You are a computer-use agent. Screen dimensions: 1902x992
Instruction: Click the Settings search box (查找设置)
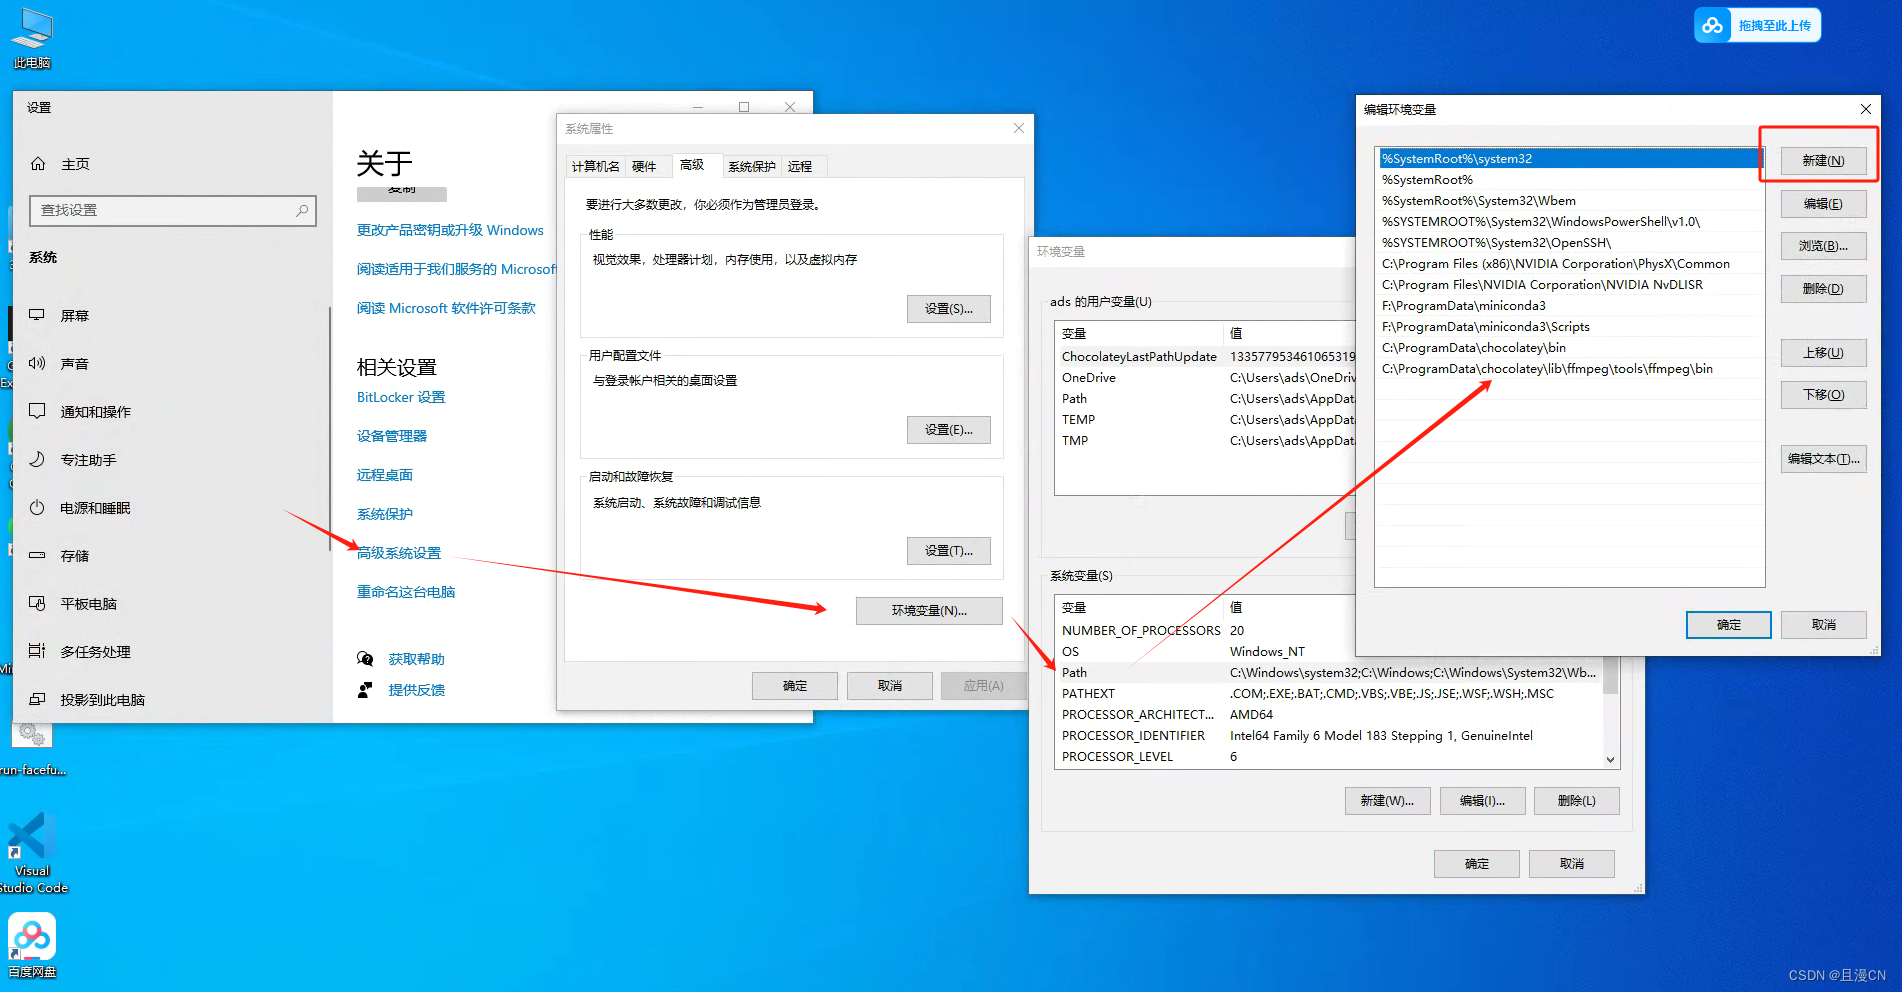pos(173,210)
